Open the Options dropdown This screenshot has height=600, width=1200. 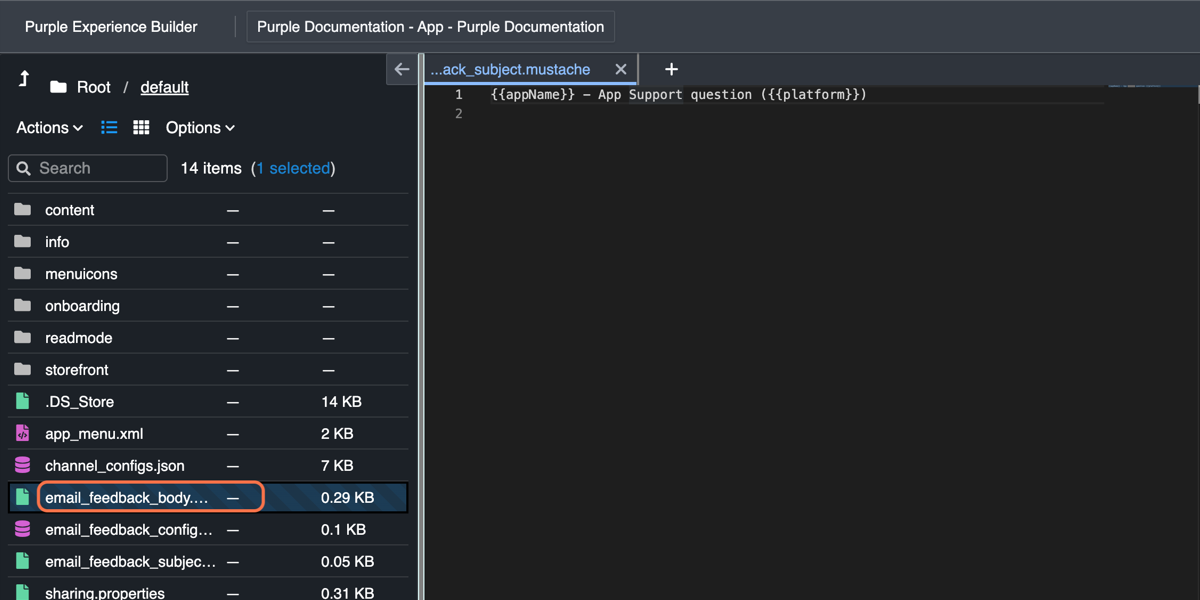tap(200, 127)
